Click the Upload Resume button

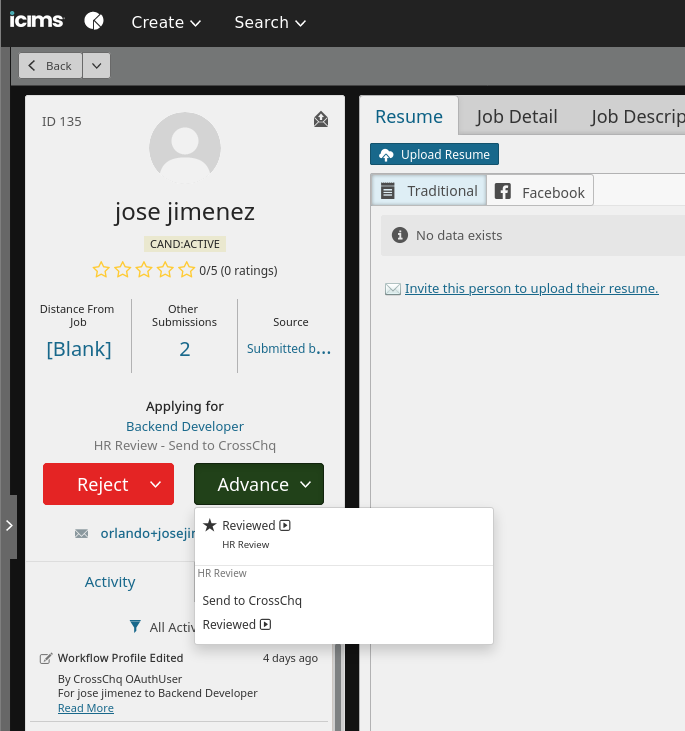click(x=434, y=155)
